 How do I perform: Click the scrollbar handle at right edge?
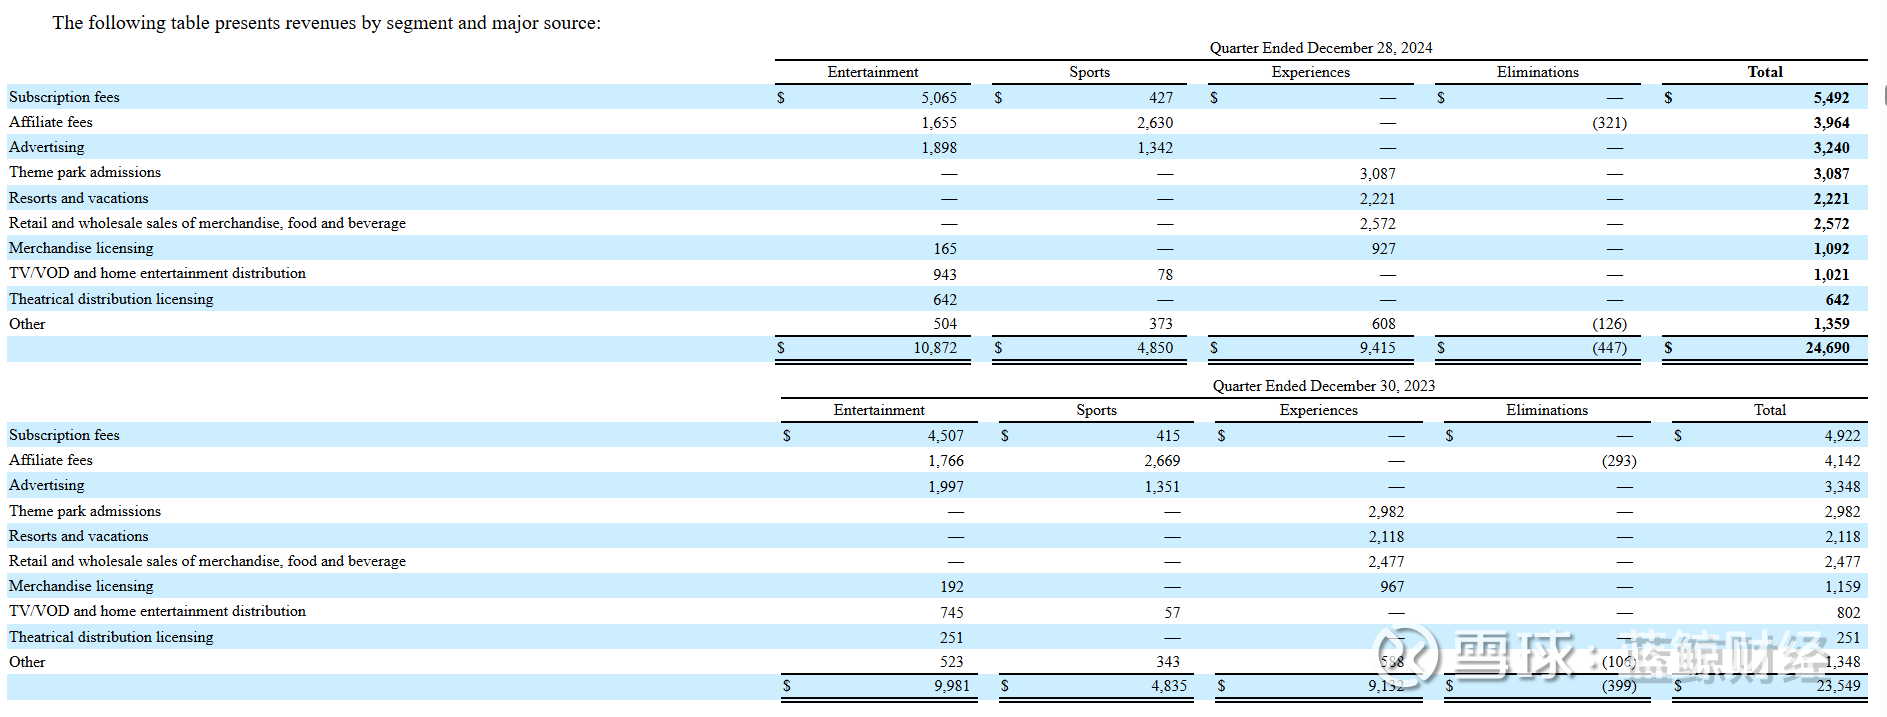point(1884,96)
